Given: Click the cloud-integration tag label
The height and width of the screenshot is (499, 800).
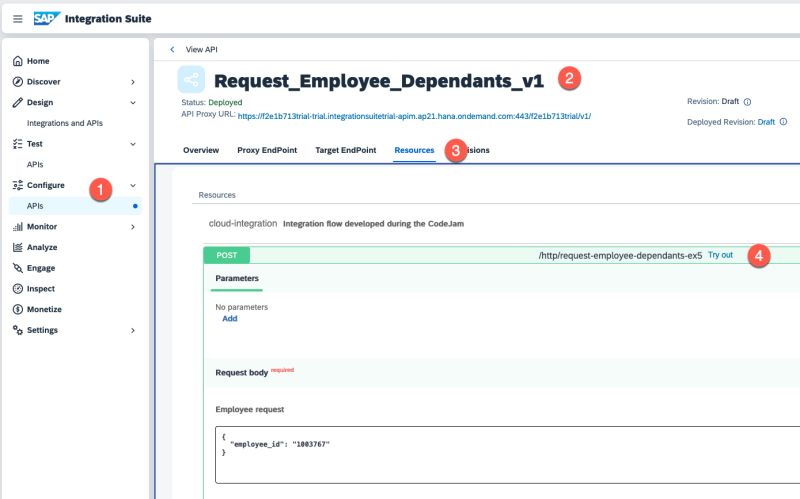Looking at the screenshot, I should click(243, 223).
